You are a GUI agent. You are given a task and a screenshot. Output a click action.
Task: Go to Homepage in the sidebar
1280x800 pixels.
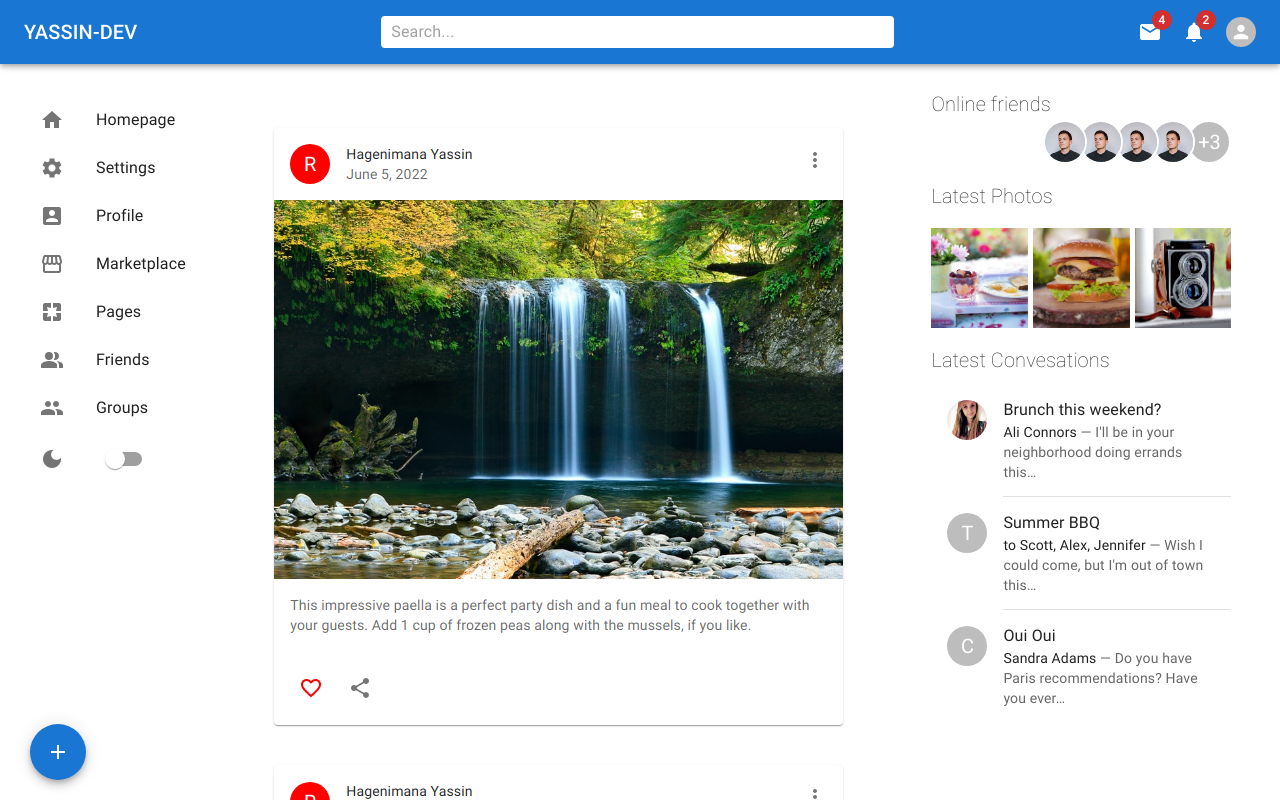click(x=135, y=120)
